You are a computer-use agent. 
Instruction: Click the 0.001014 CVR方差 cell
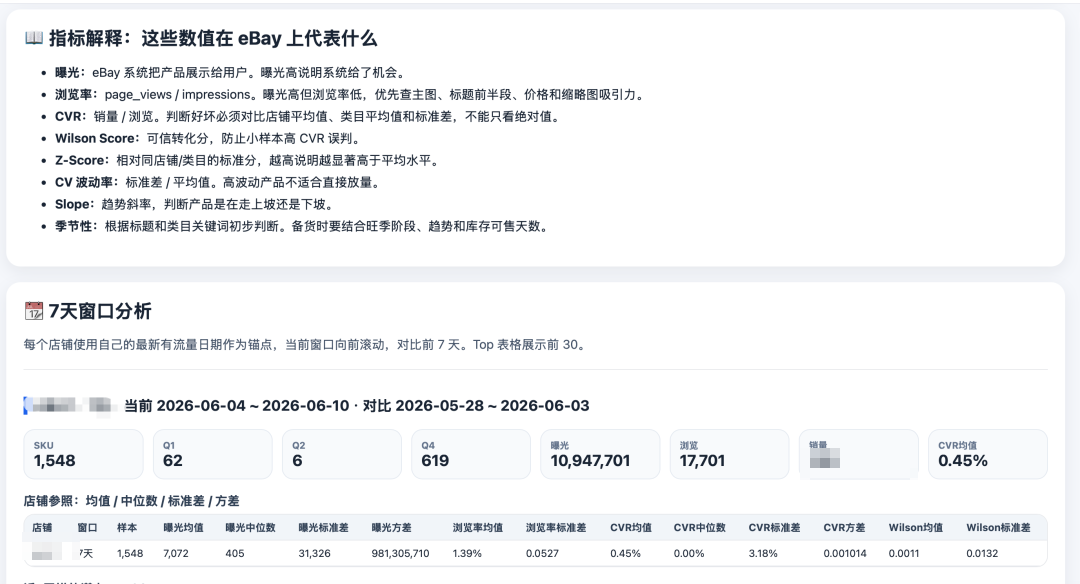[x=845, y=553]
